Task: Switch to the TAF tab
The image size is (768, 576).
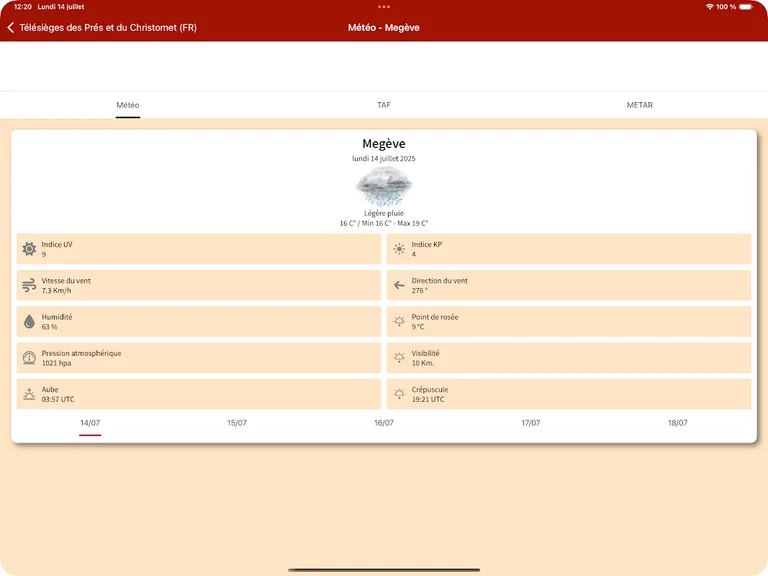Action: click(x=384, y=105)
